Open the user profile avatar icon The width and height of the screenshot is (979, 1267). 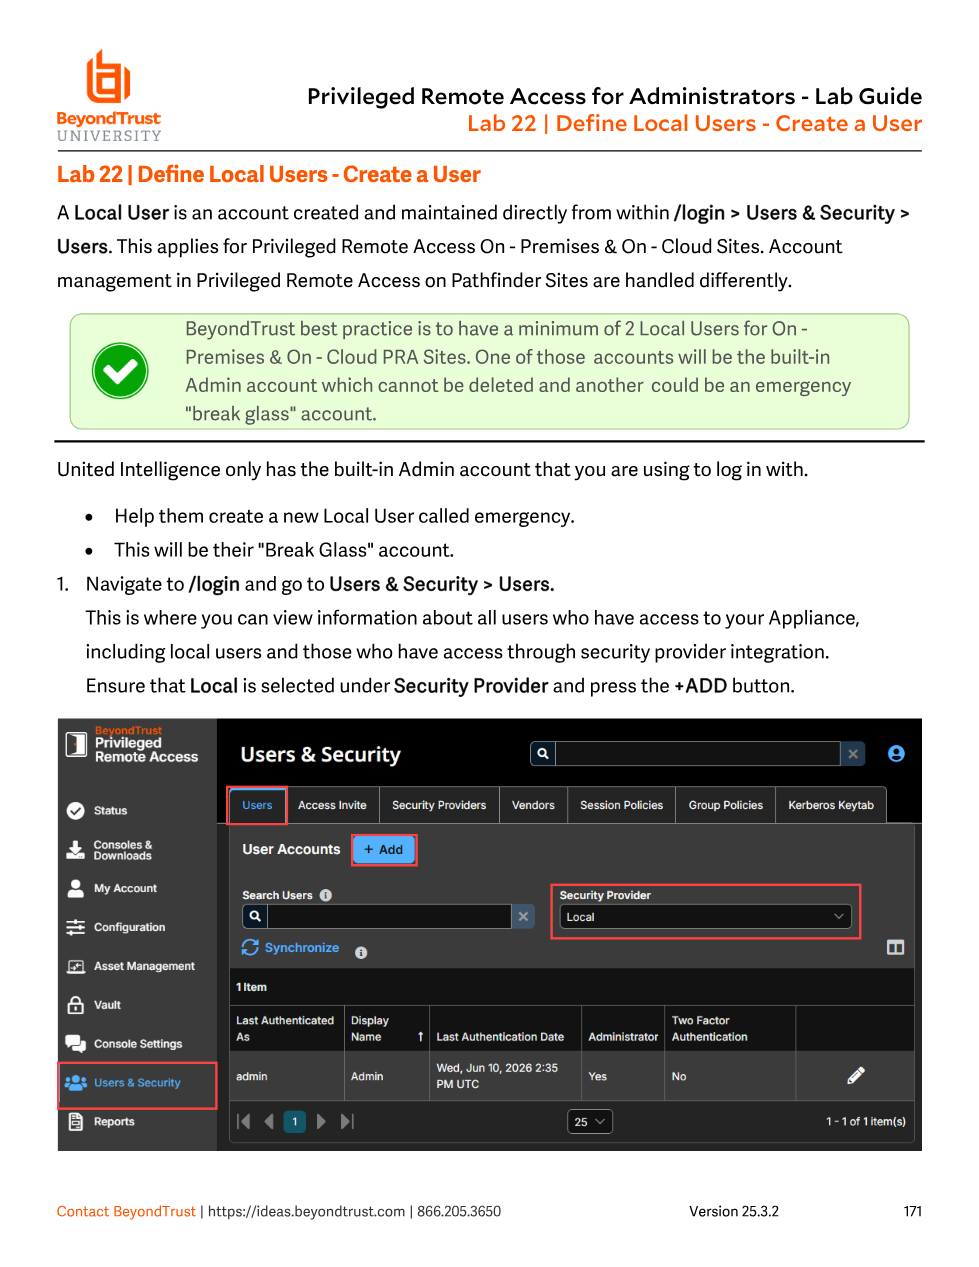coord(896,754)
